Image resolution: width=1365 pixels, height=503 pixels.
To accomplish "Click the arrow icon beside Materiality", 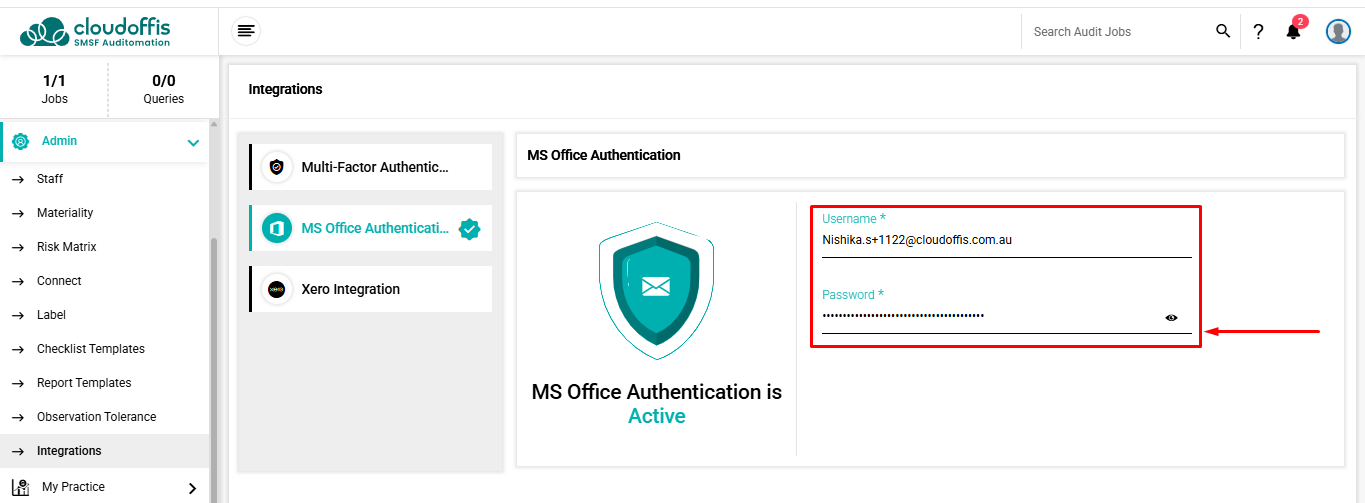I will (17, 214).
